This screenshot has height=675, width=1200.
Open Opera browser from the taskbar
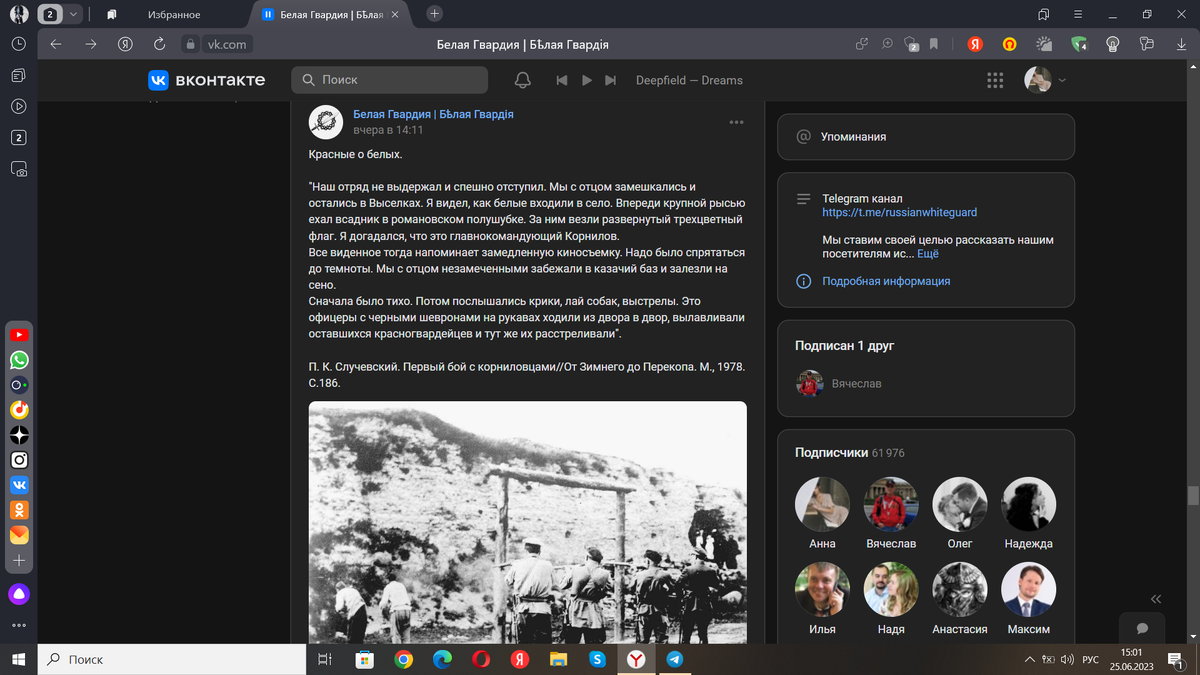481,659
